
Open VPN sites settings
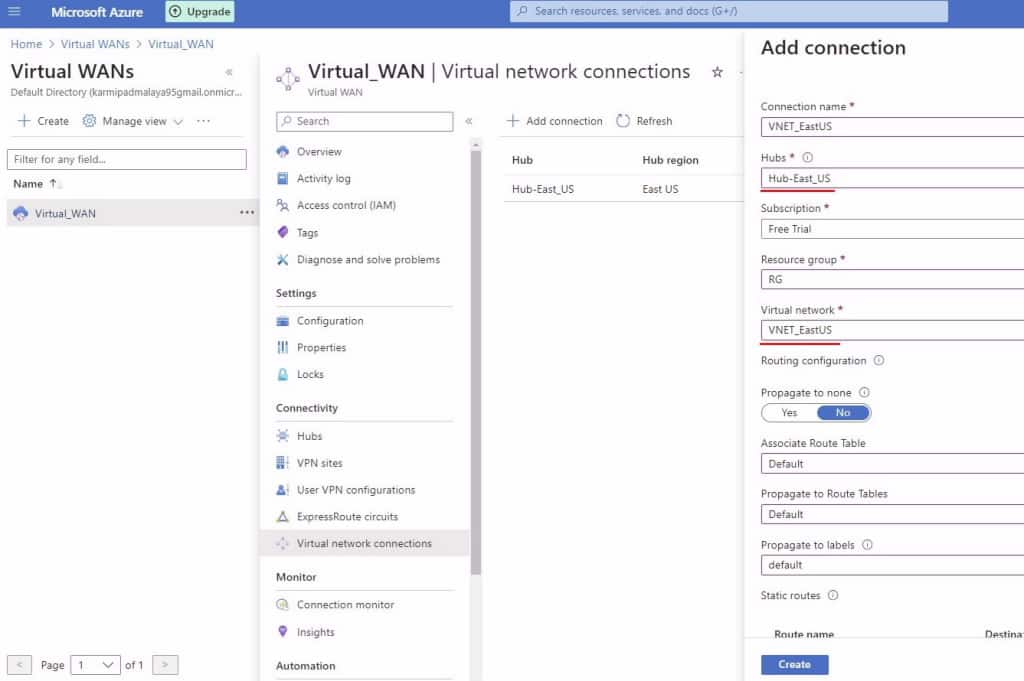click(x=319, y=463)
